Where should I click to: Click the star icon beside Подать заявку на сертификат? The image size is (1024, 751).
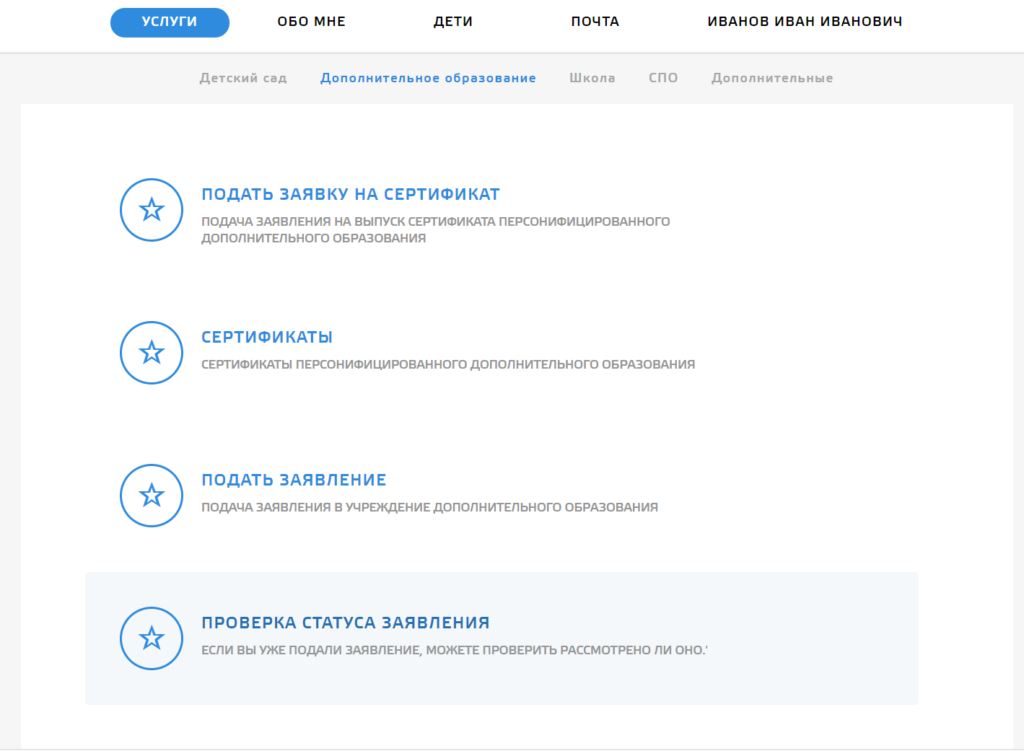click(x=151, y=210)
